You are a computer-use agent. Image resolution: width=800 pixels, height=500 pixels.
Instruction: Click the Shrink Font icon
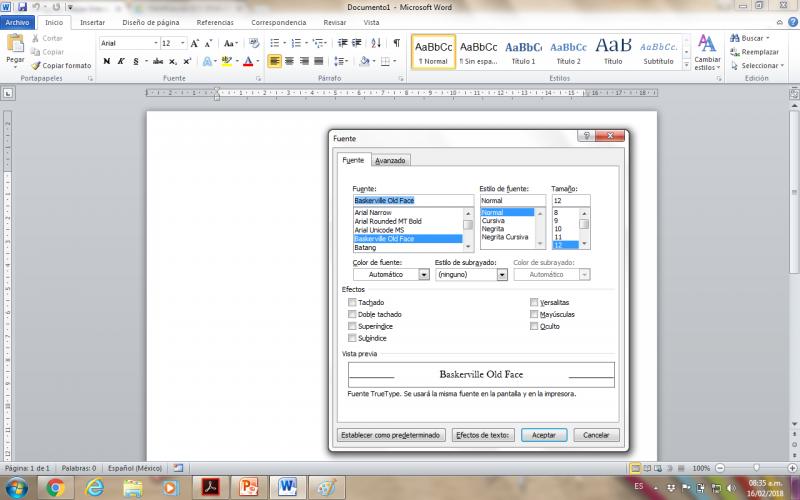208,43
